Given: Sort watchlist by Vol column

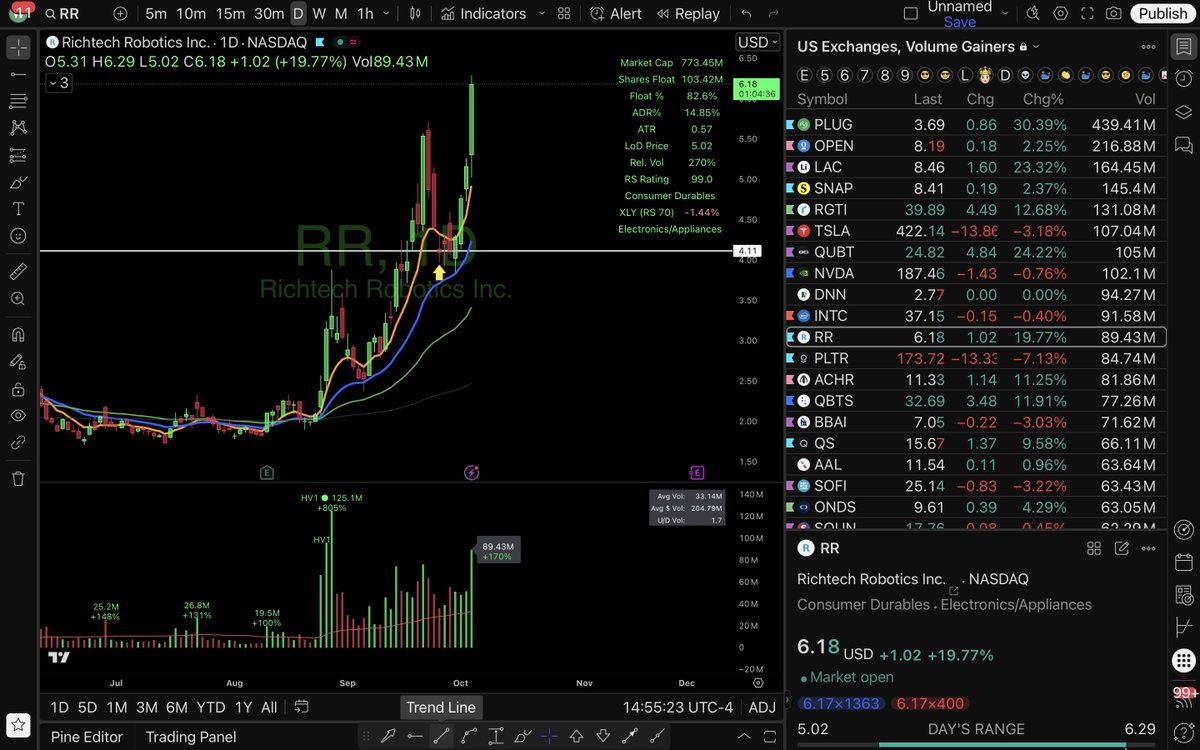Looking at the screenshot, I should pyautogui.click(x=1144, y=99).
